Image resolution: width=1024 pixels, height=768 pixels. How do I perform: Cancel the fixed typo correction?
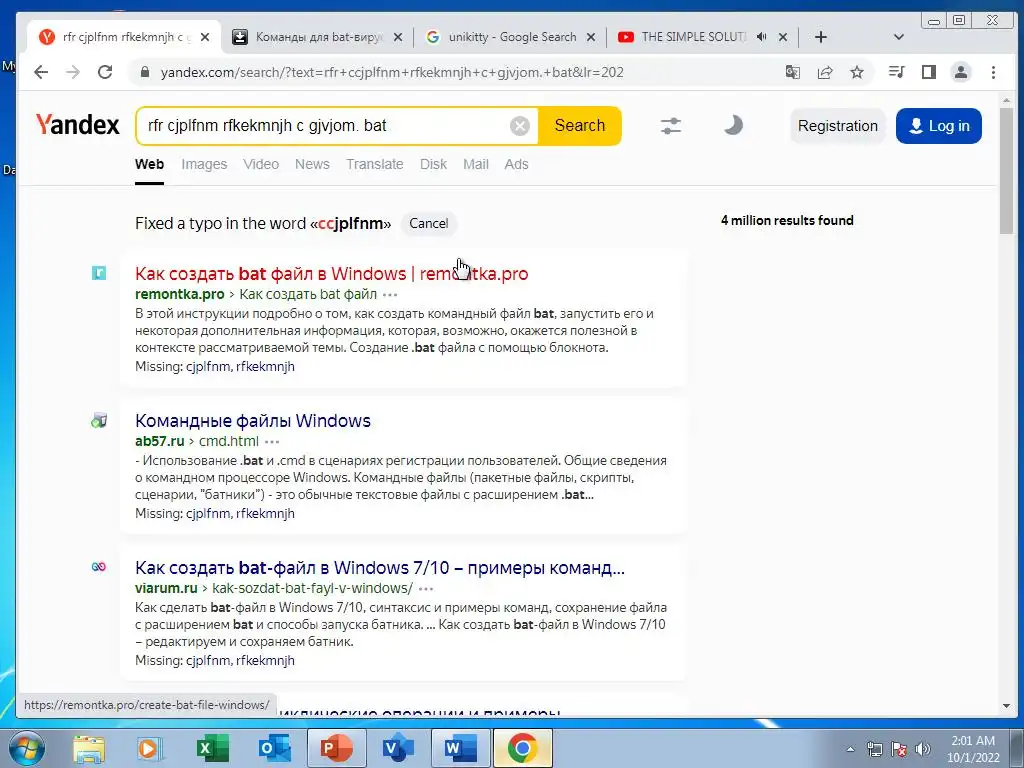tap(428, 223)
